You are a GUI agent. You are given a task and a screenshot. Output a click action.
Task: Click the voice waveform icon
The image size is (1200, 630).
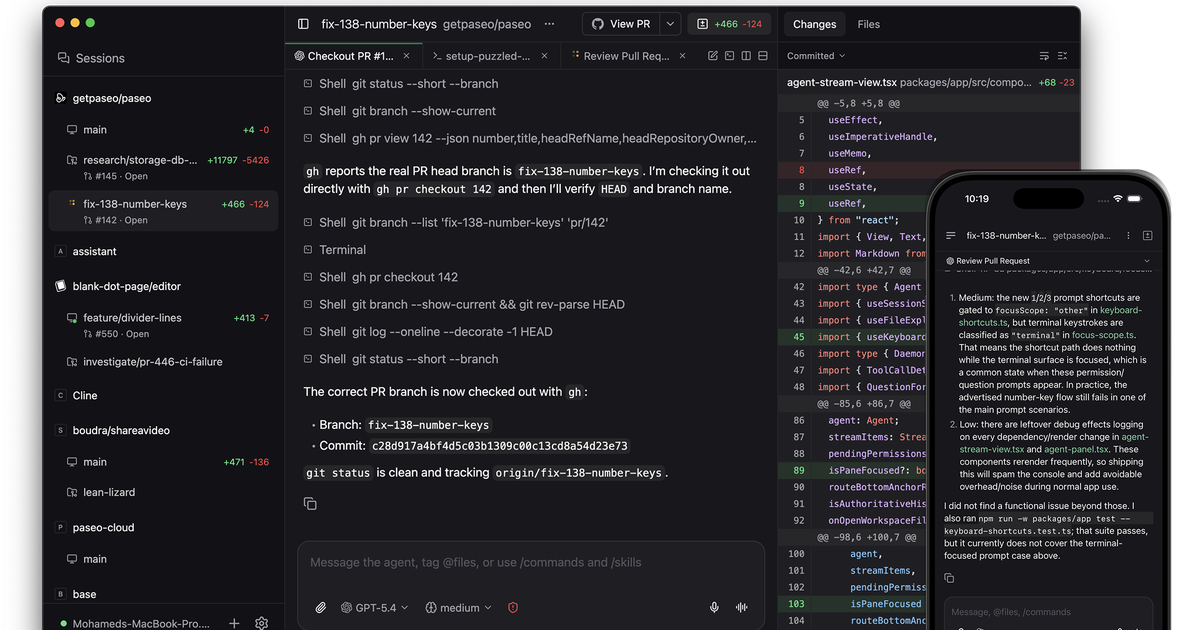742,607
